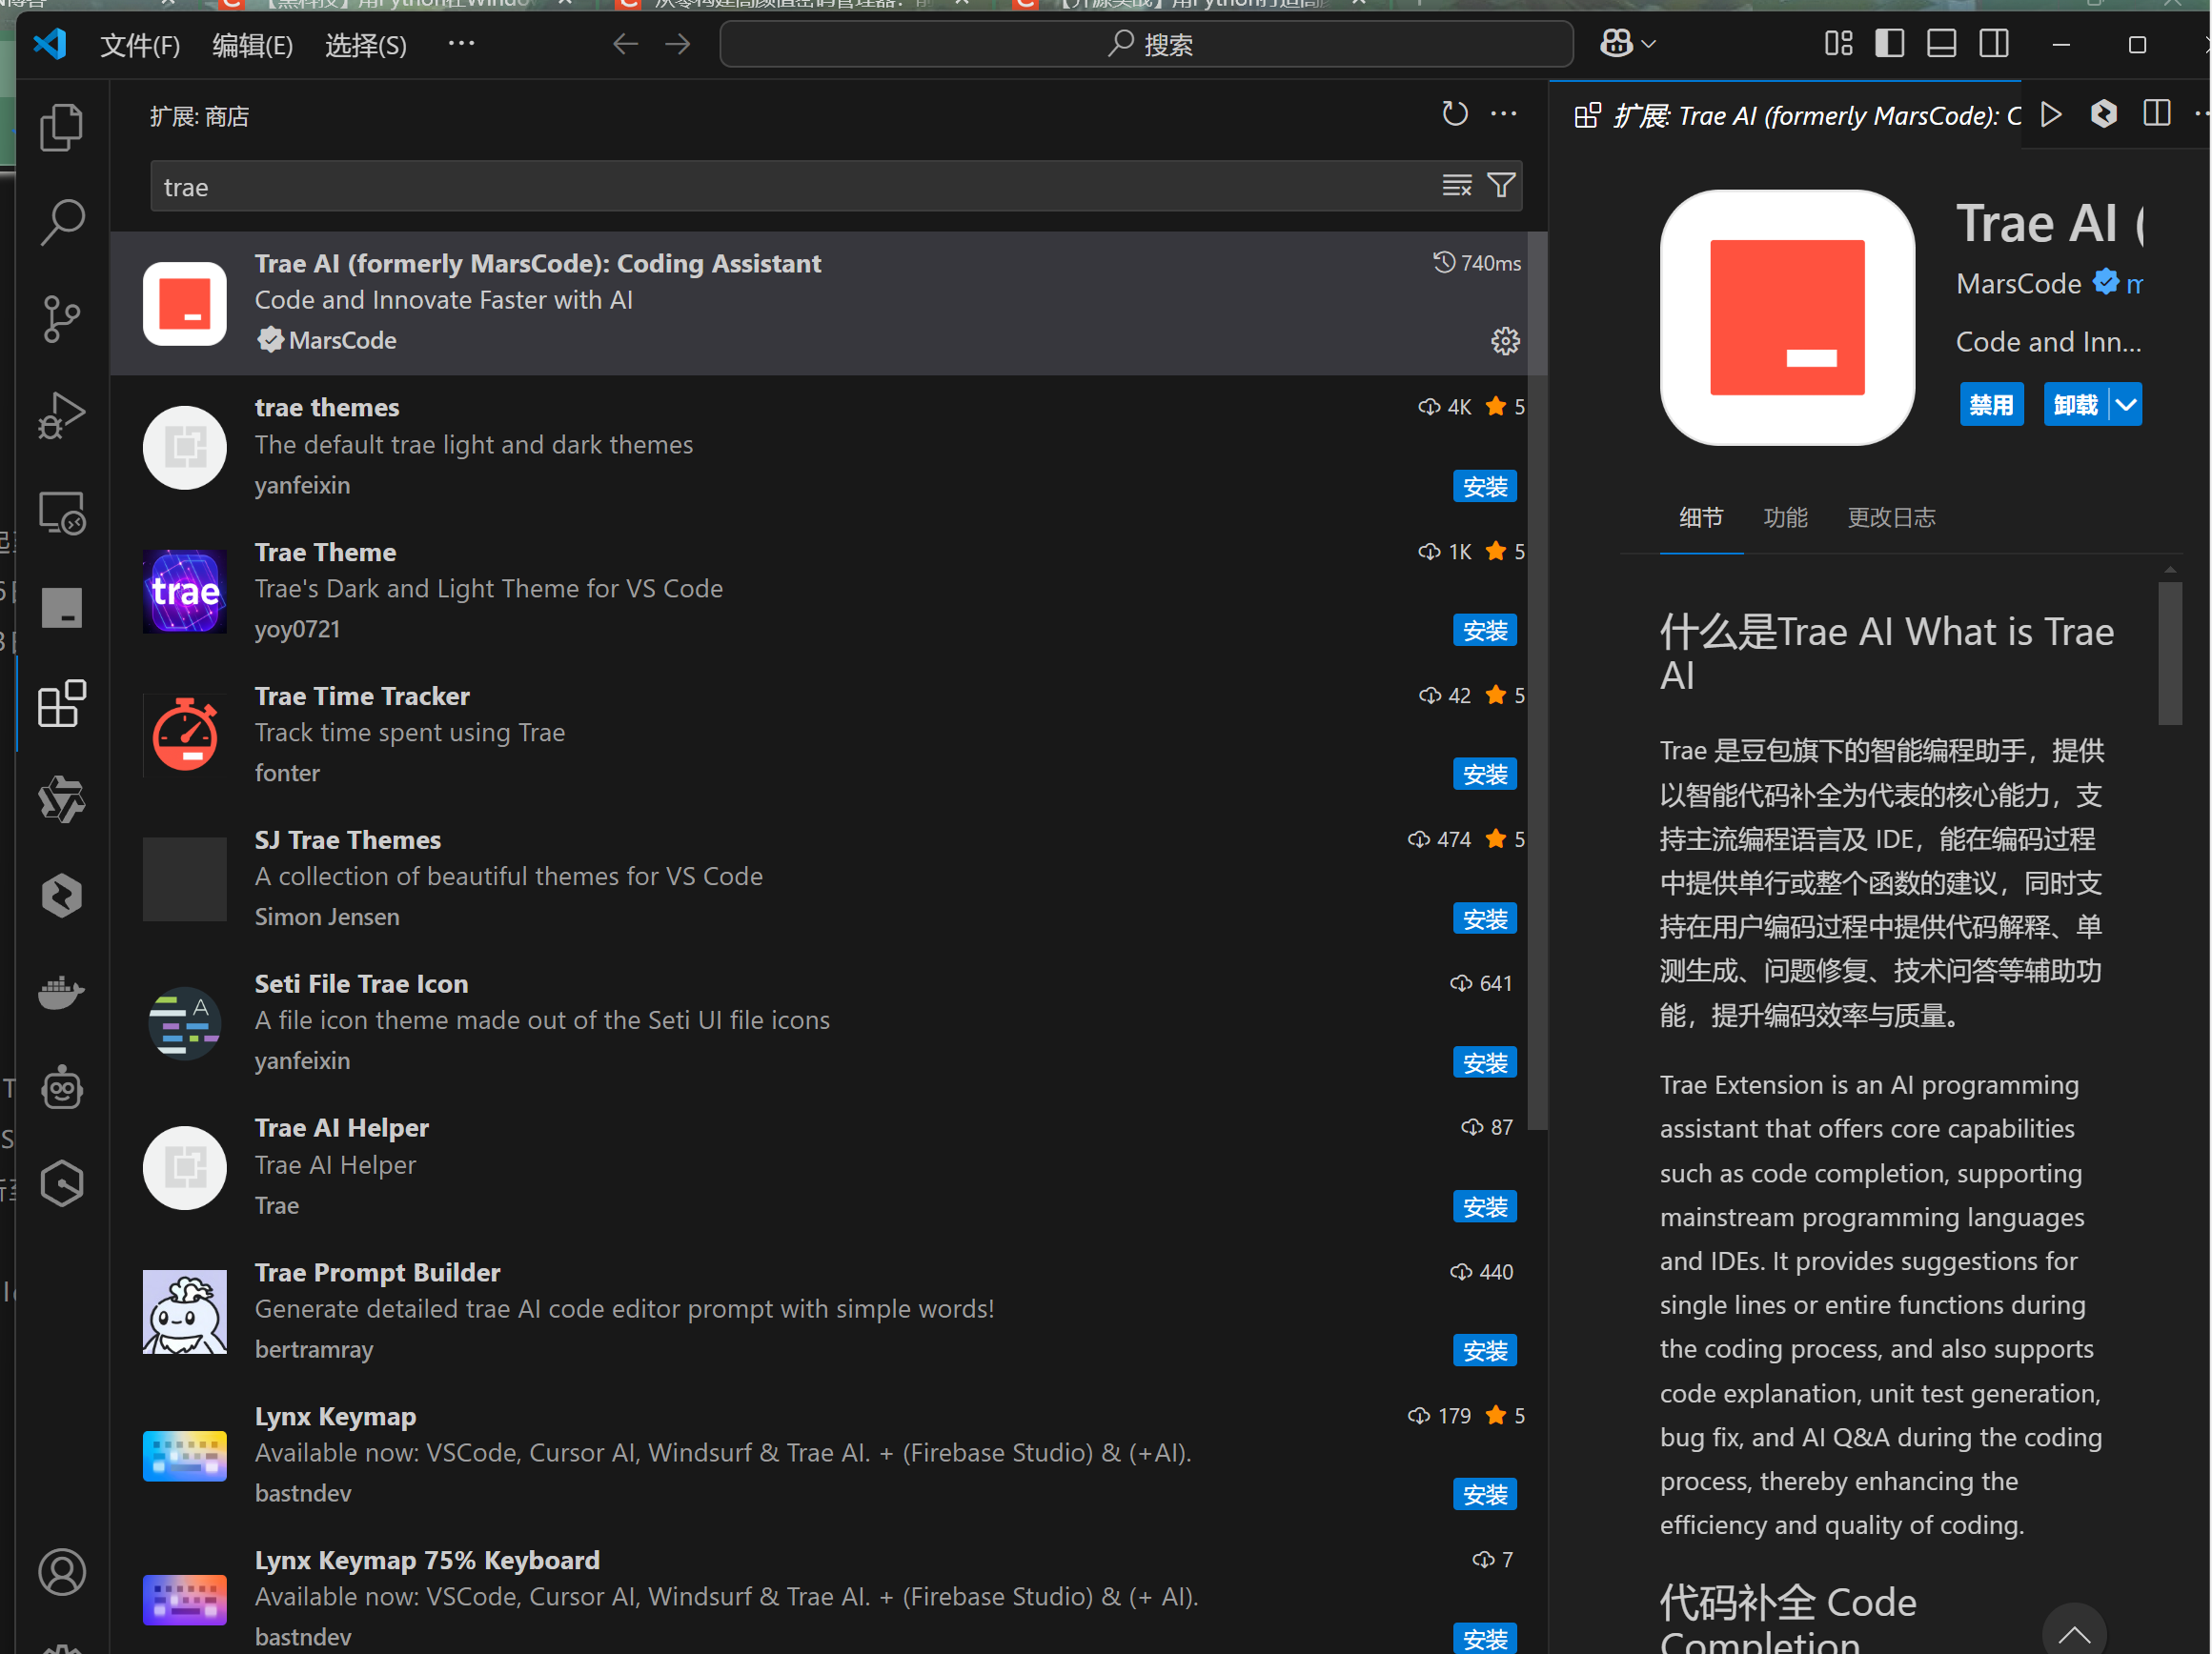Install the trae themes extension
2212x1654 pixels.
click(x=1484, y=487)
